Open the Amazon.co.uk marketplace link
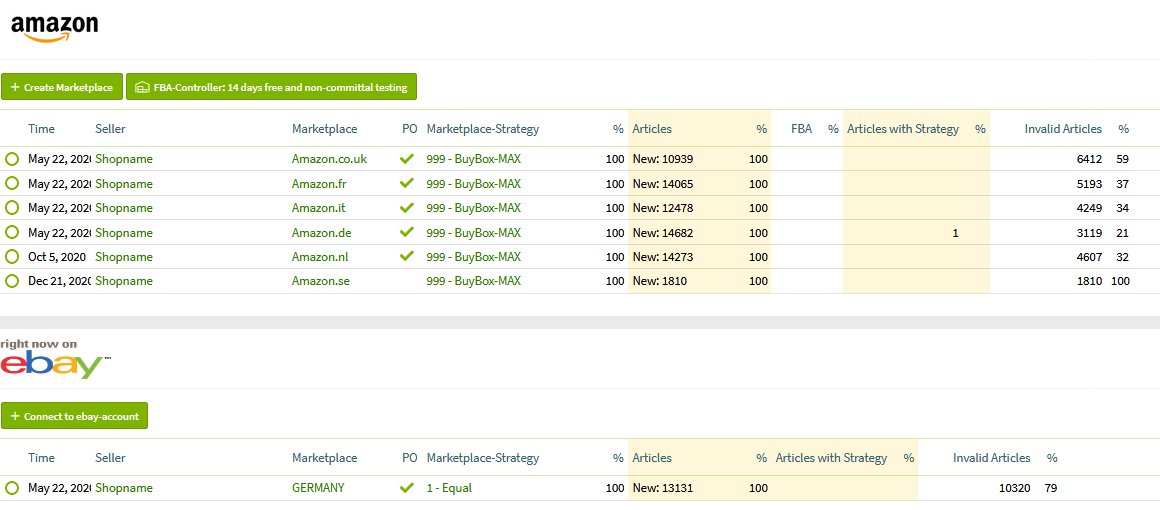Screen dimensions: 1160x510 tap(329, 159)
